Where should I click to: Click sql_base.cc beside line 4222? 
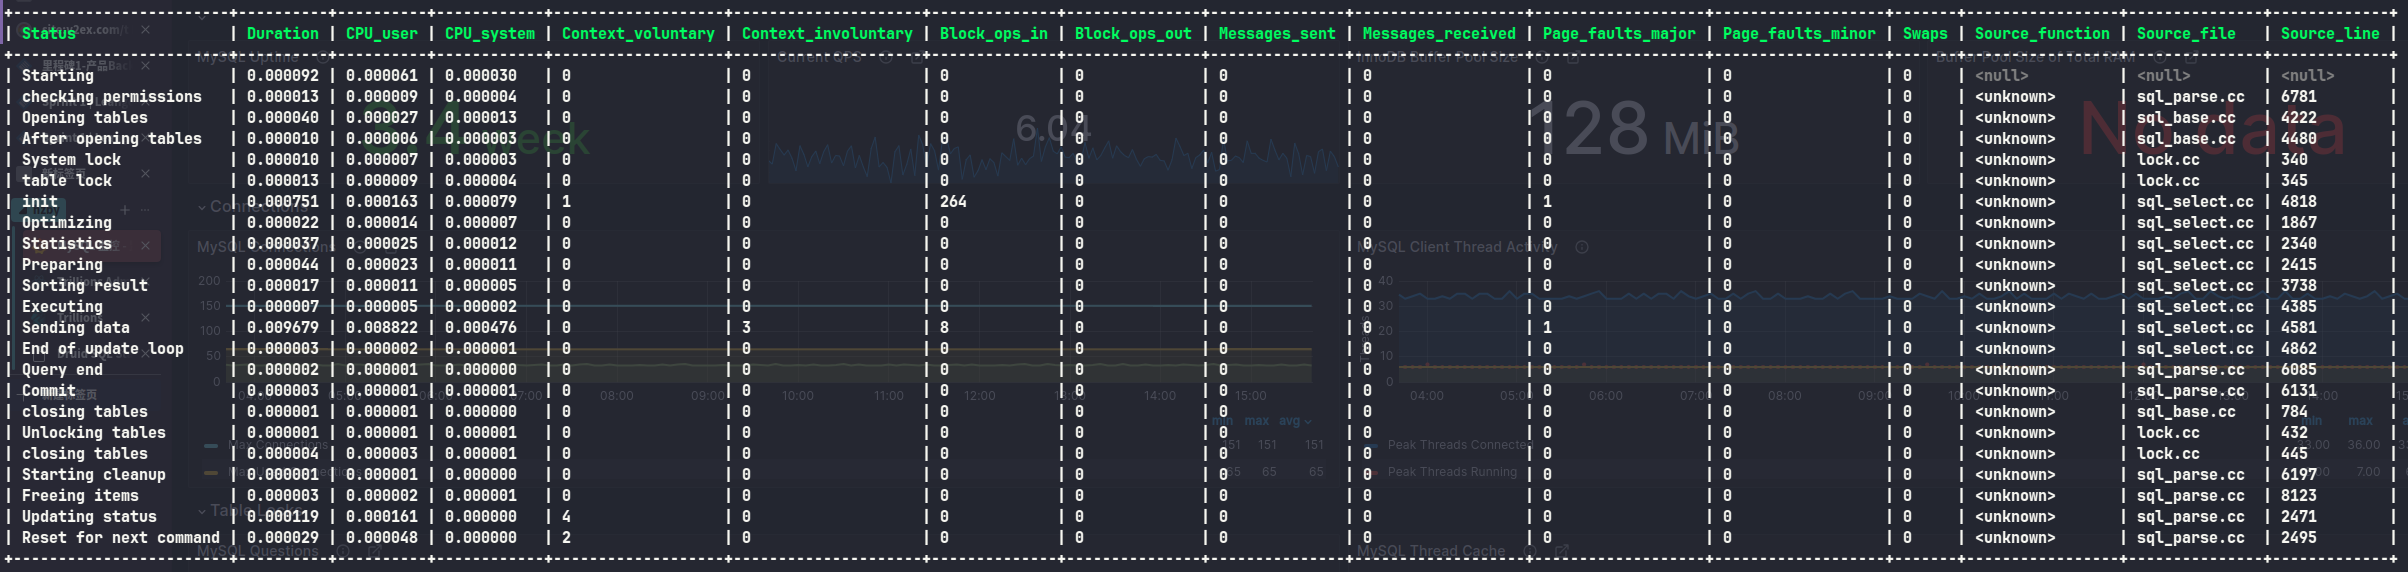tap(2186, 117)
